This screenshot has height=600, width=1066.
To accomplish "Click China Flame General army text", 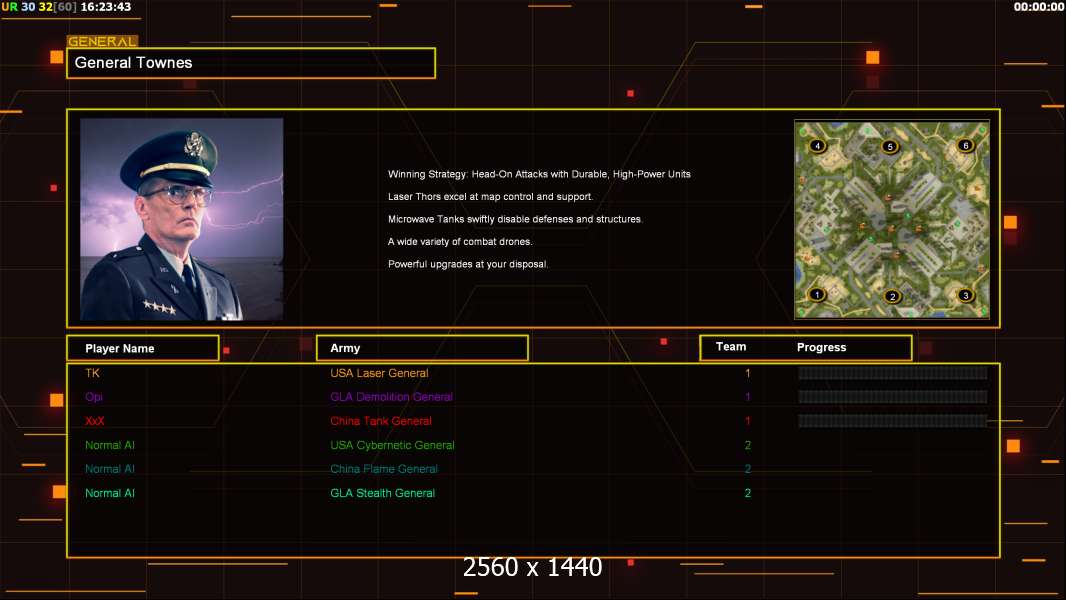I will pos(384,469).
